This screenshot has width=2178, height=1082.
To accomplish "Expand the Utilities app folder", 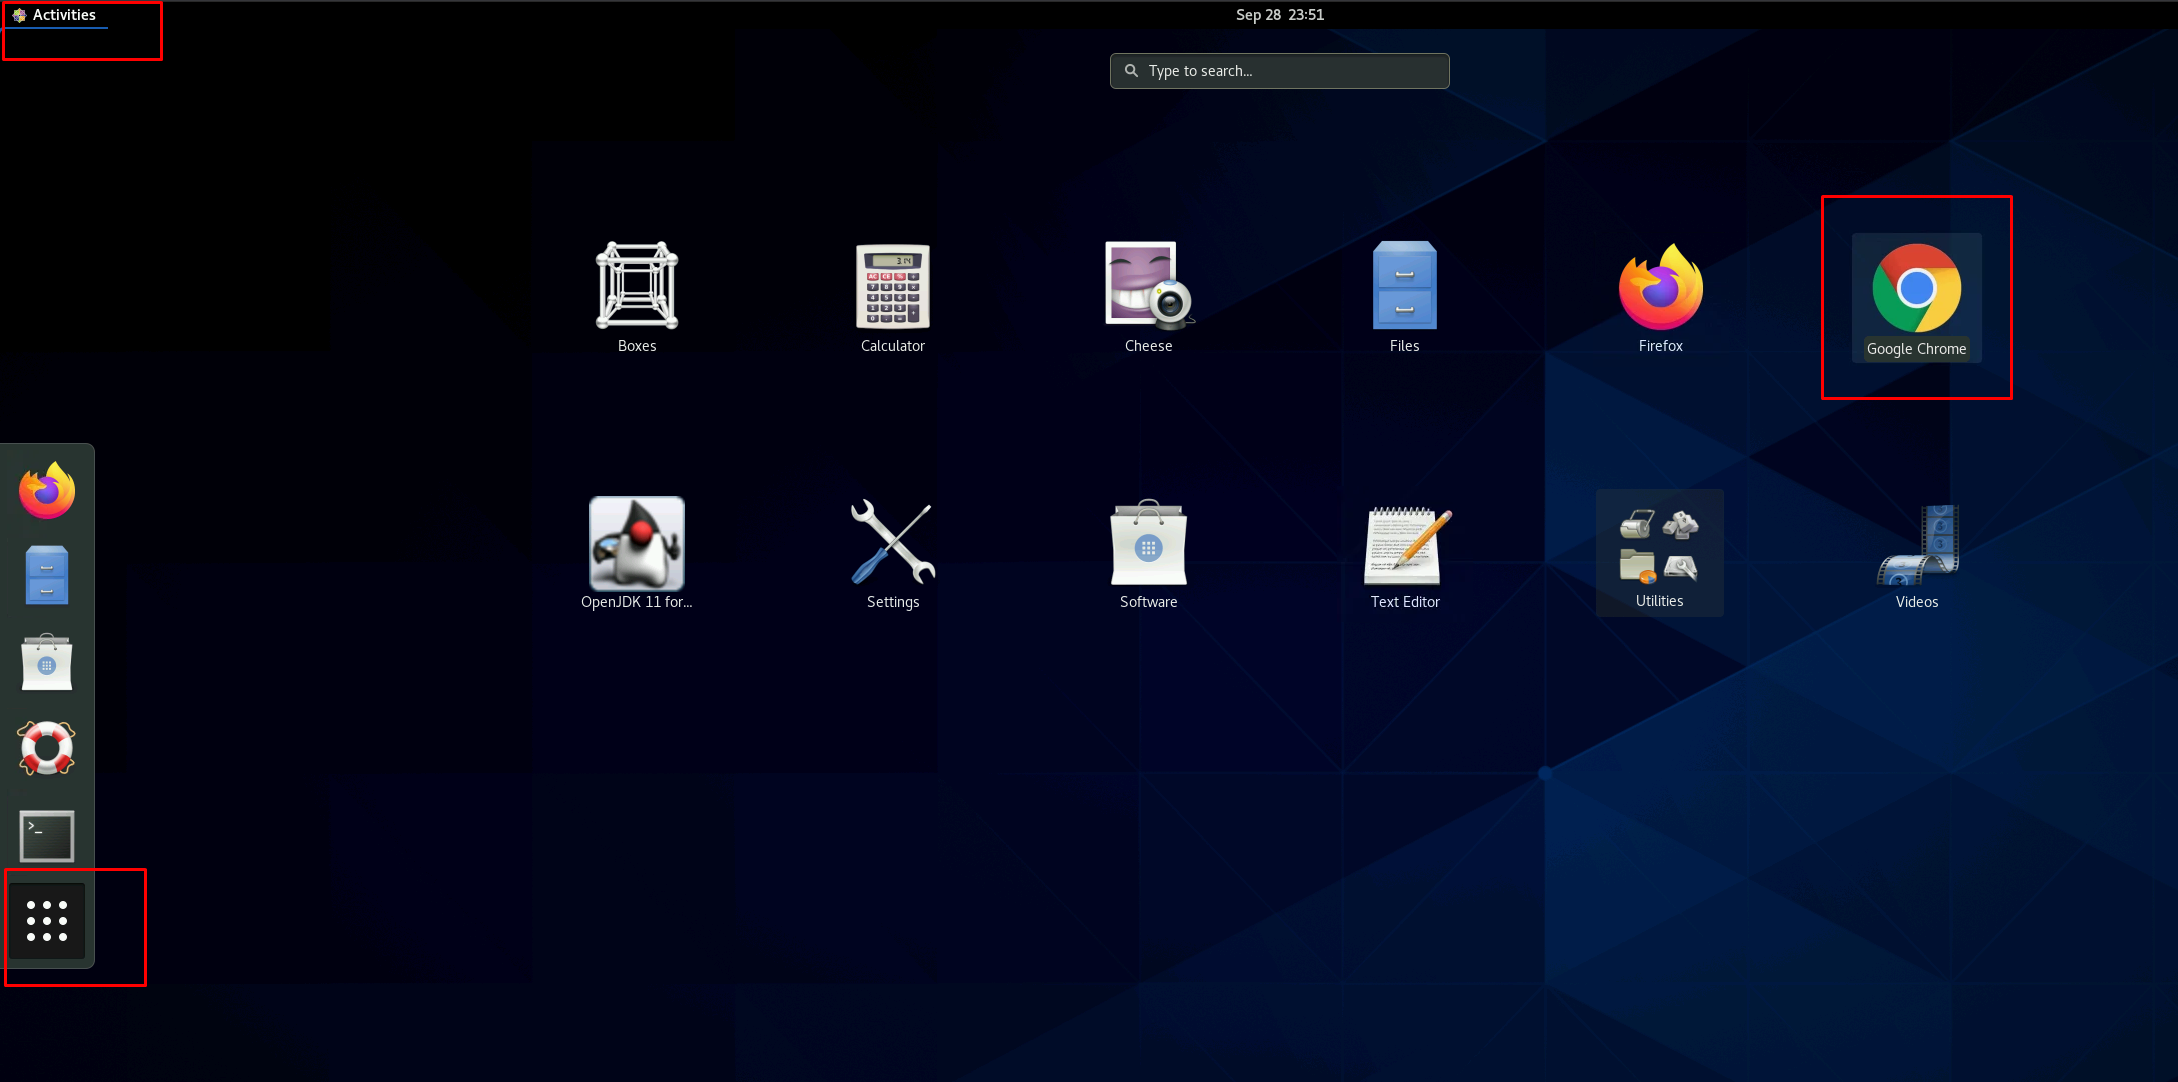I will point(1659,548).
